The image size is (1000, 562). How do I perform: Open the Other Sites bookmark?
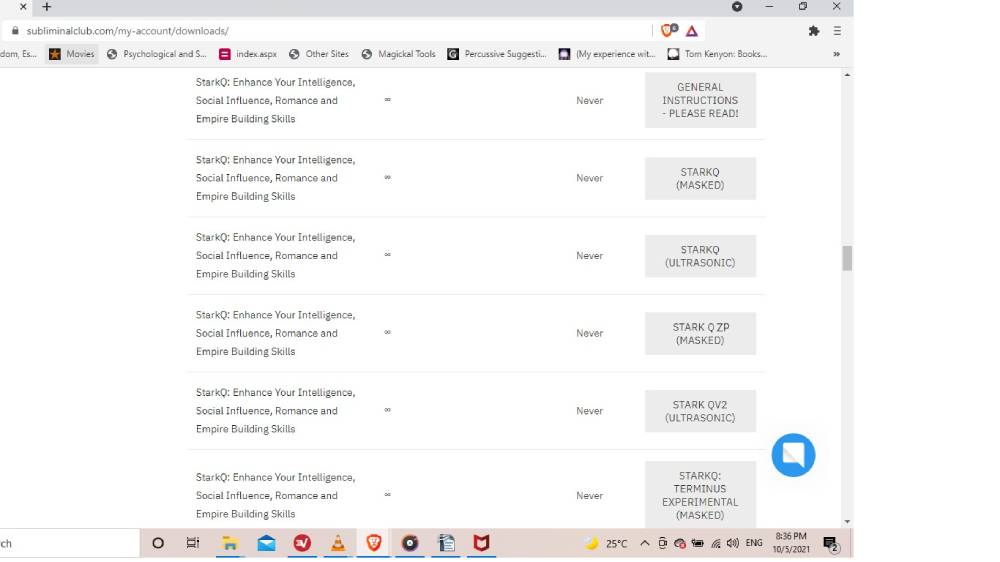tap(319, 54)
